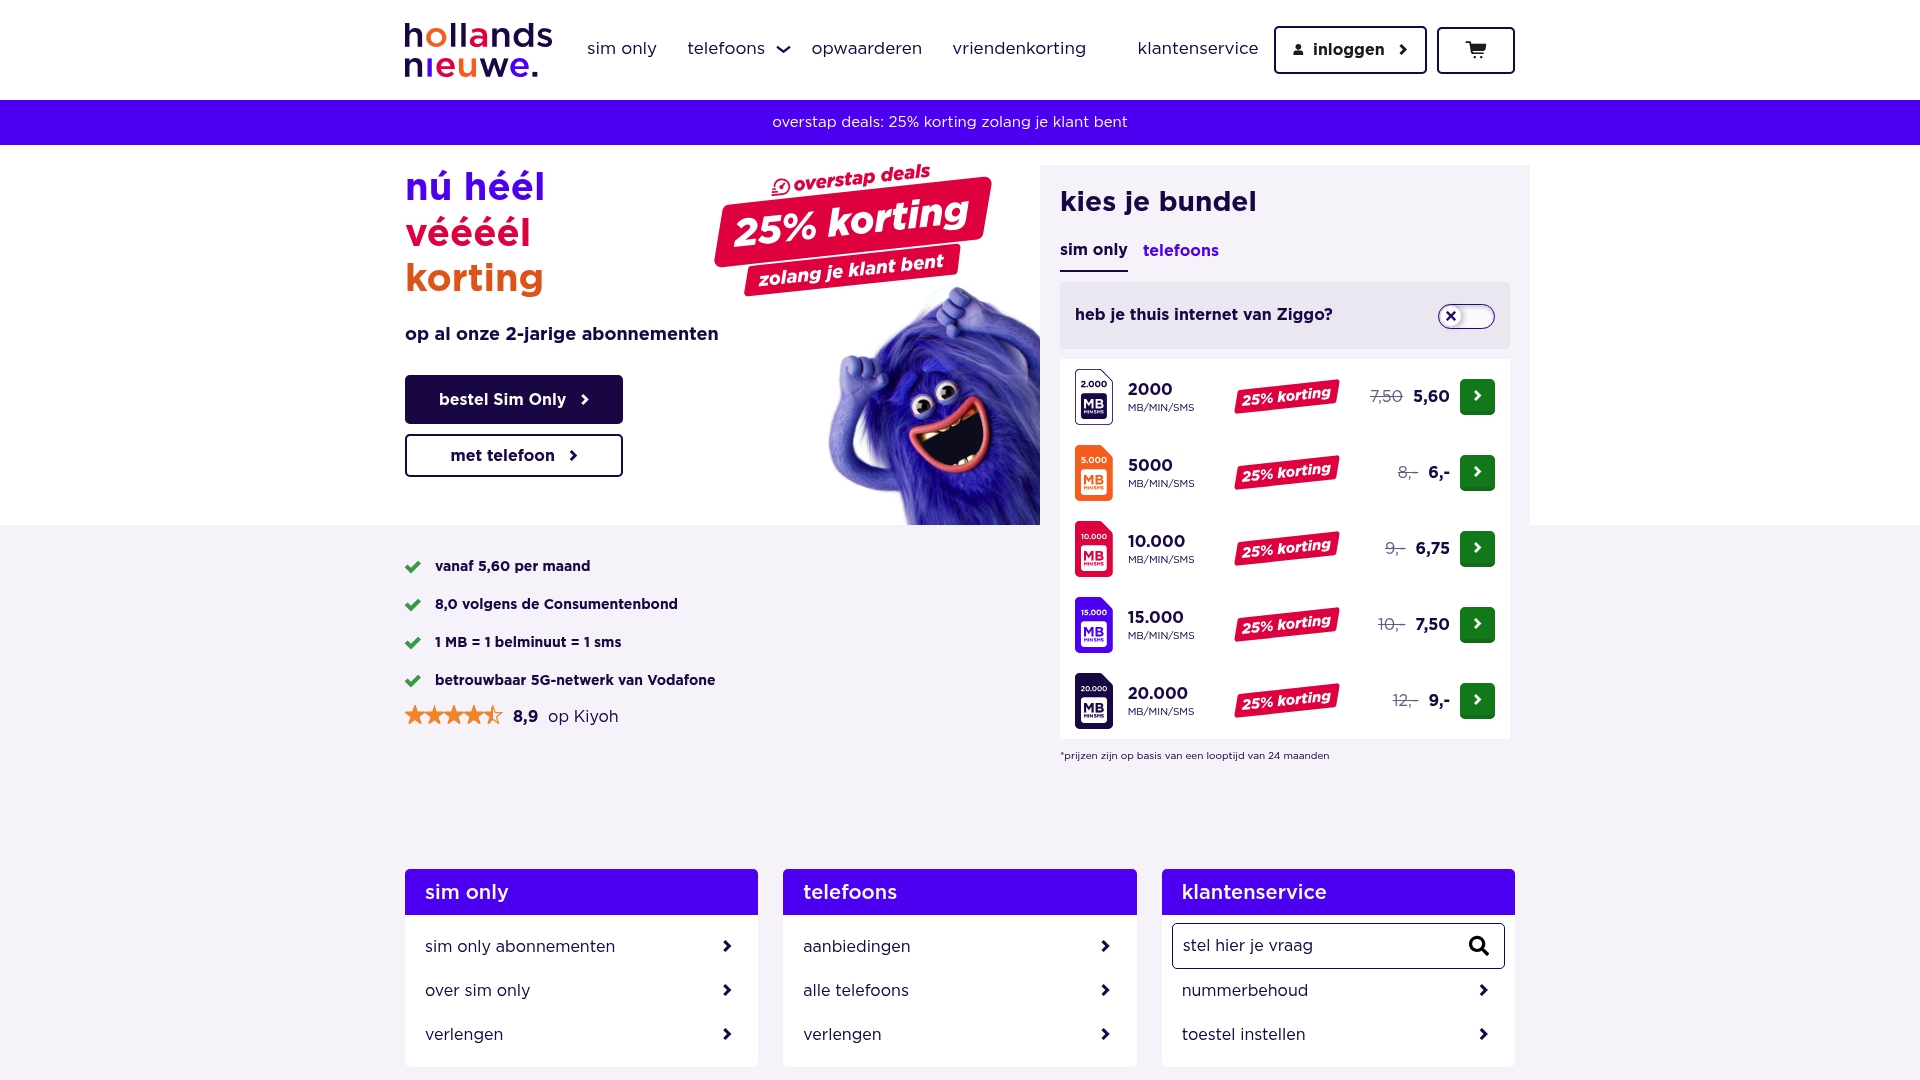Expand aanbiedingen under telefoons
Screen dimensions: 1920x1080
[x=957, y=946]
